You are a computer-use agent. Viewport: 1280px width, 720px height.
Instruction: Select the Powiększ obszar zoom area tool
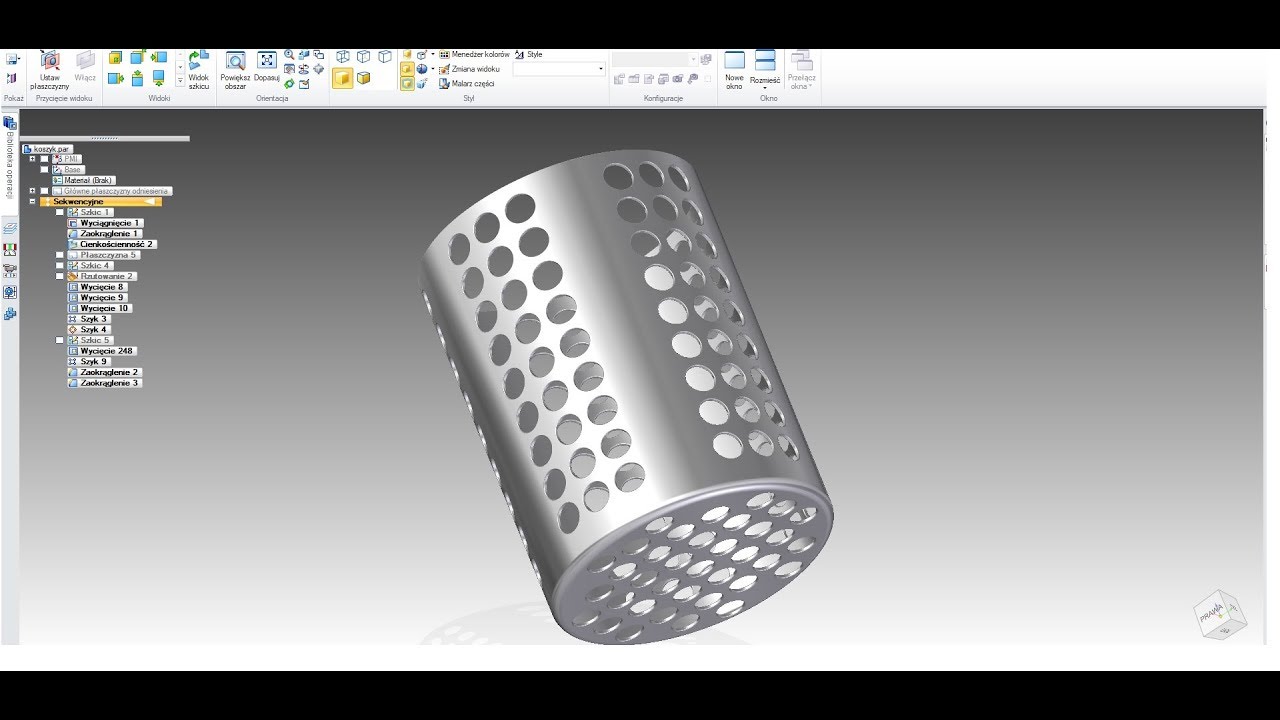pos(235,70)
